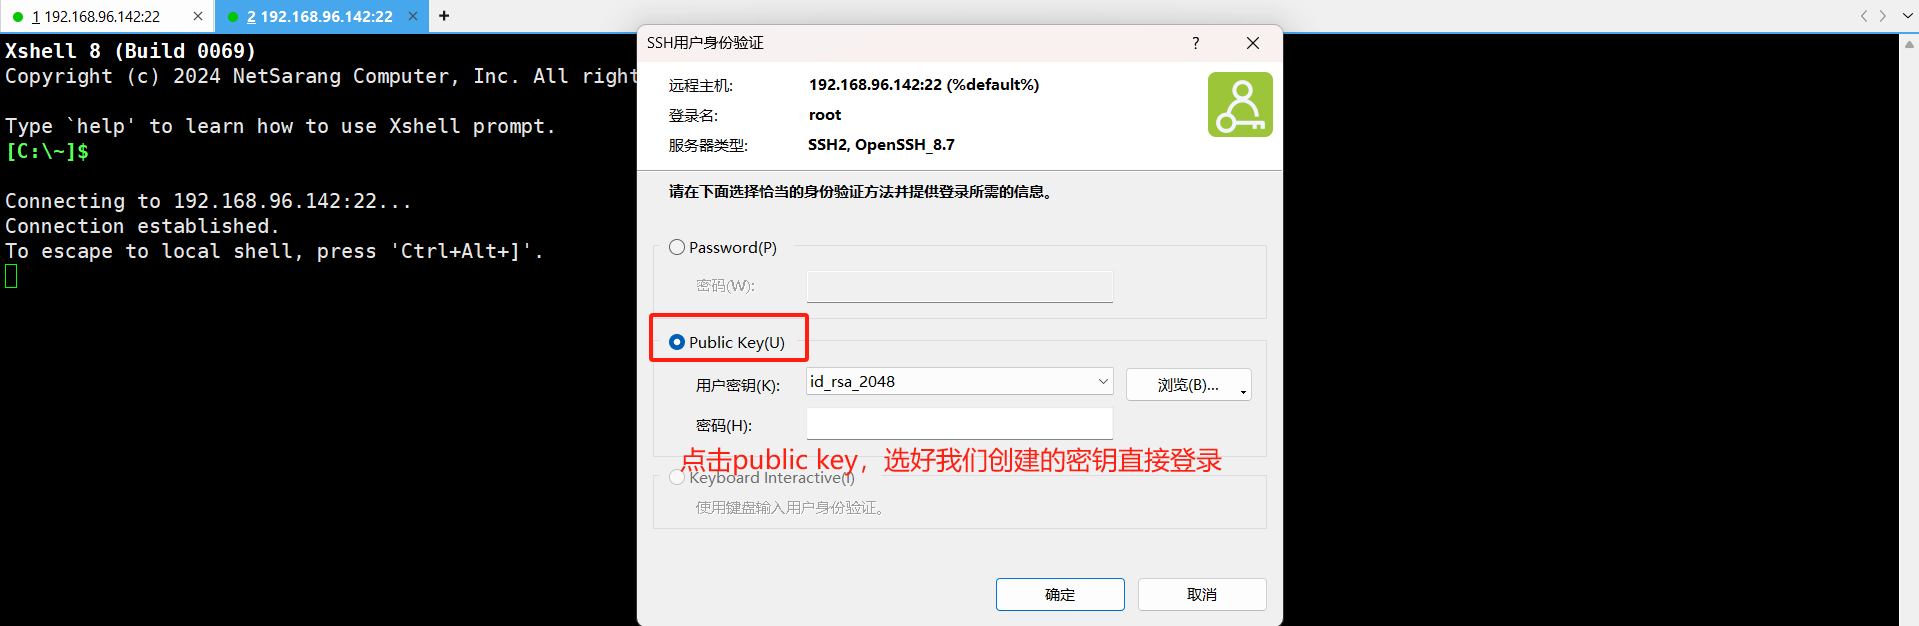Click the 确定 confirm button
The width and height of the screenshot is (1919, 626).
pyautogui.click(x=1060, y=594)
